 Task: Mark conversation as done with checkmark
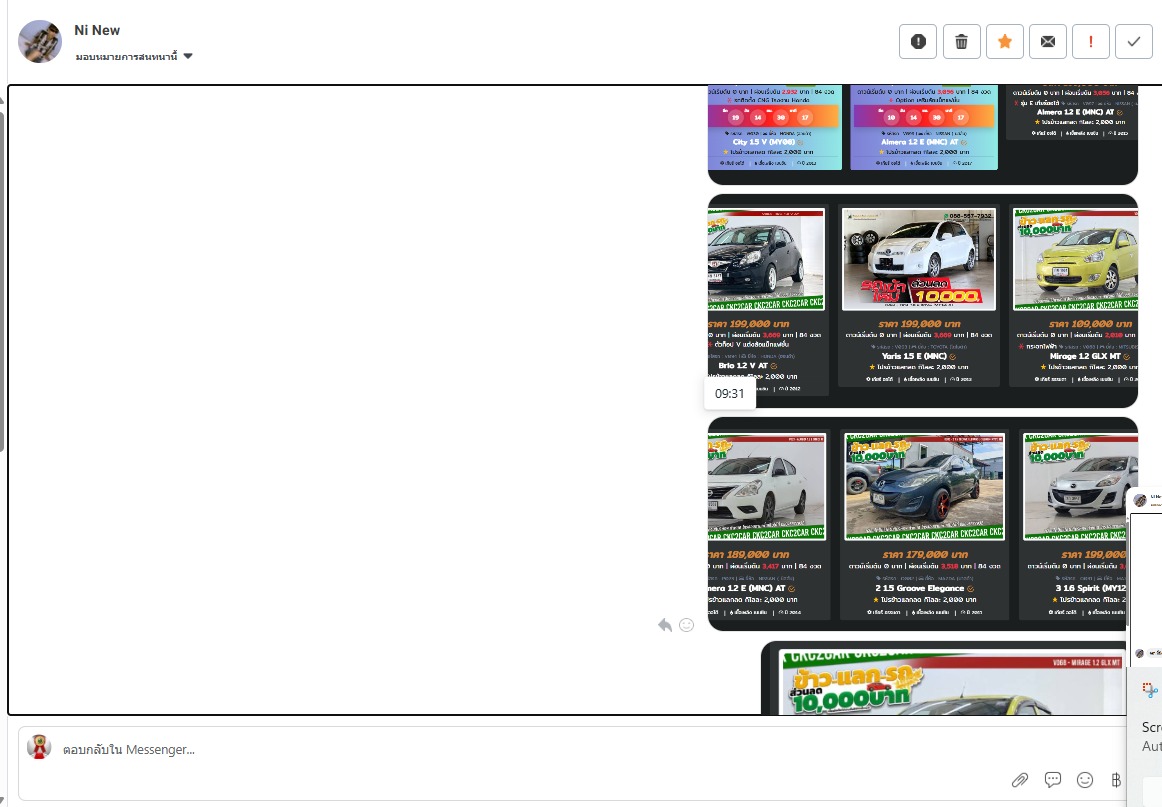[1133, 41]
